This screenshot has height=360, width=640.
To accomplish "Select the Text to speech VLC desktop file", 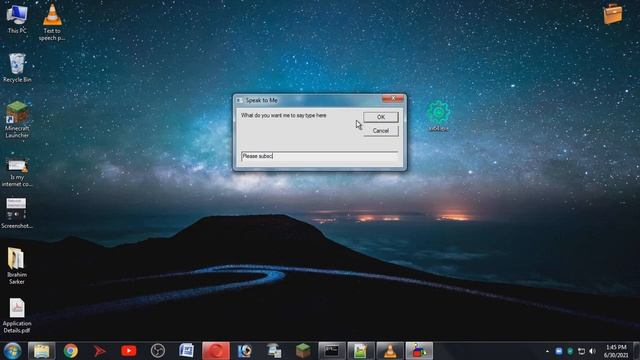I will (52, 22).
